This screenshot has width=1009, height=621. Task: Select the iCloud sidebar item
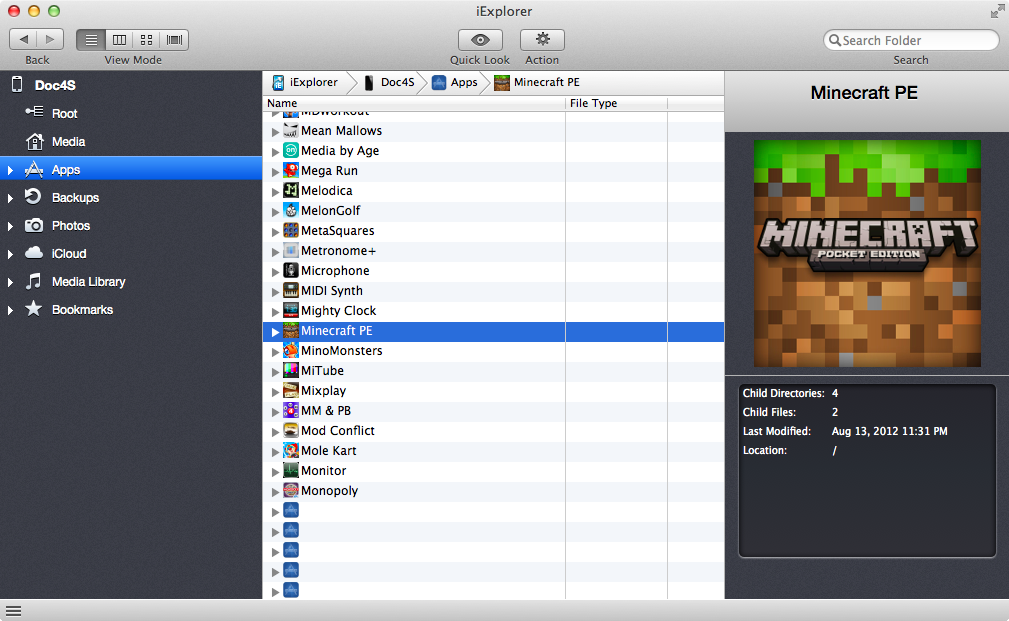pos(69,254)
